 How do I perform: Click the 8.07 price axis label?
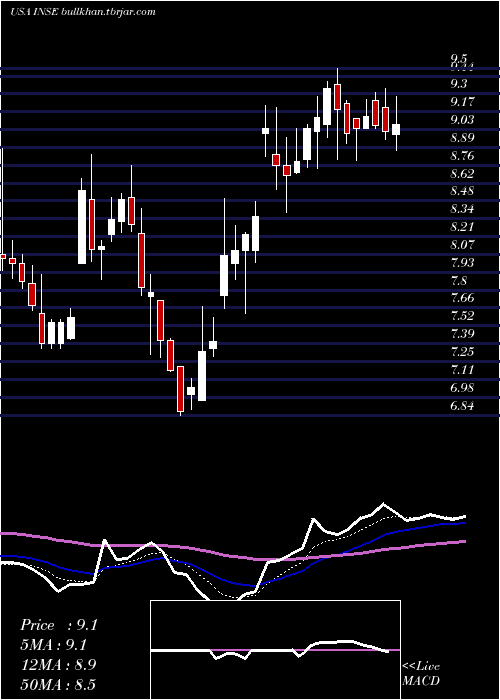tap(462, 245)
